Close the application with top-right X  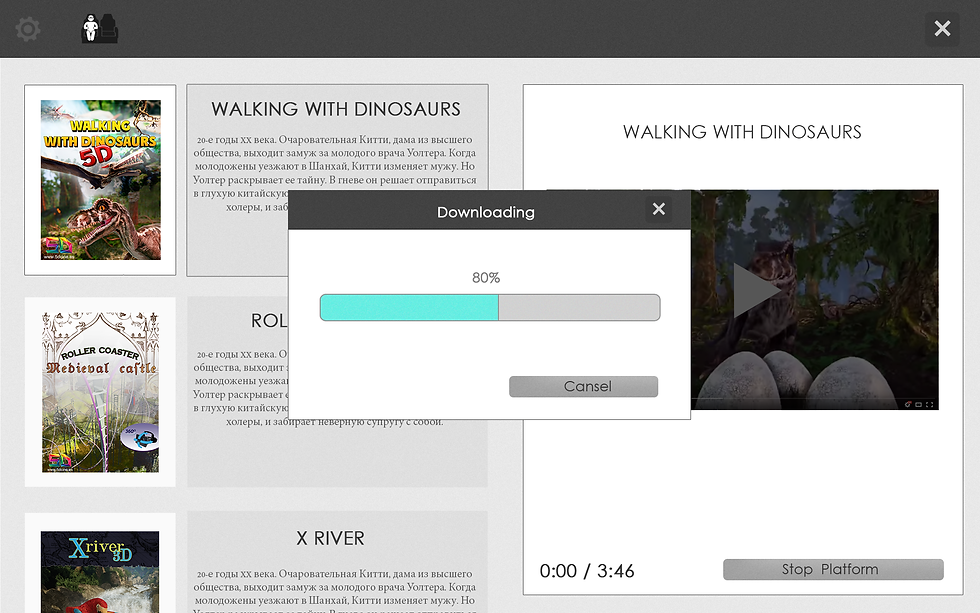pos(942,29)
